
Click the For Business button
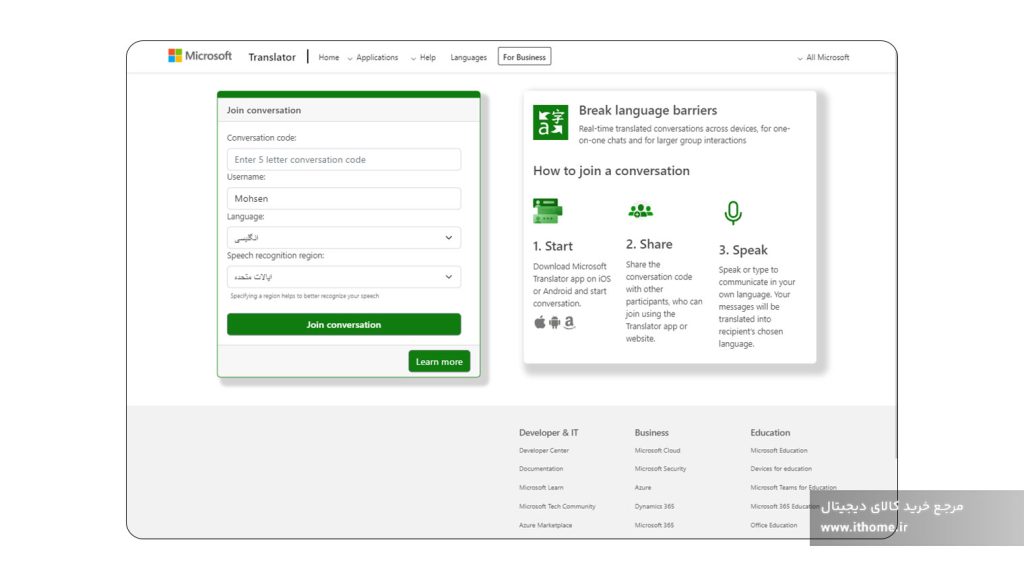[524, 57]
